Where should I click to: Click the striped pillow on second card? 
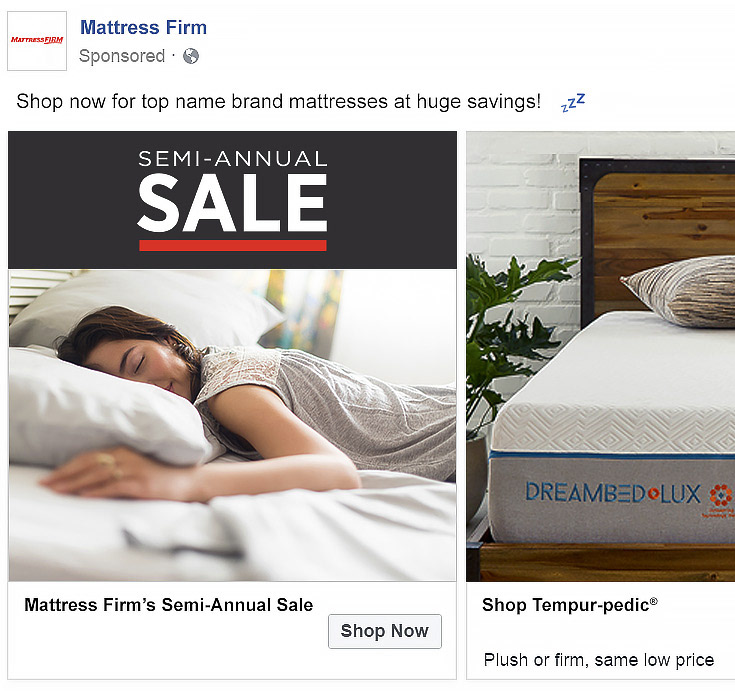[x=678, y=292]
